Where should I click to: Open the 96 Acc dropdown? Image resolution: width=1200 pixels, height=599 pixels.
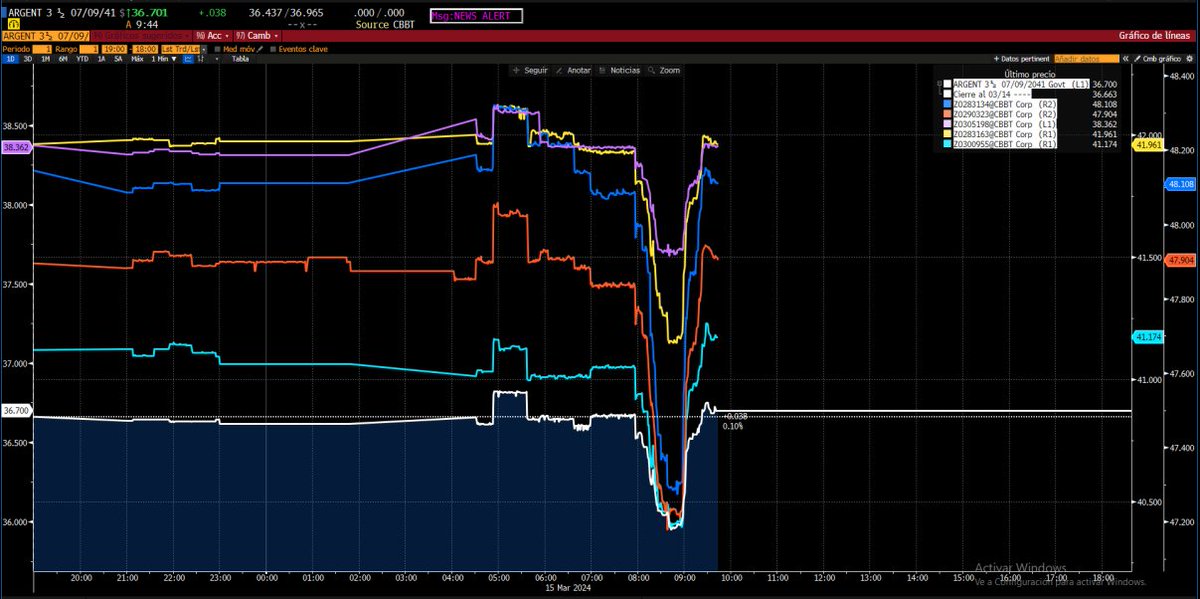(x=214, y=36)
